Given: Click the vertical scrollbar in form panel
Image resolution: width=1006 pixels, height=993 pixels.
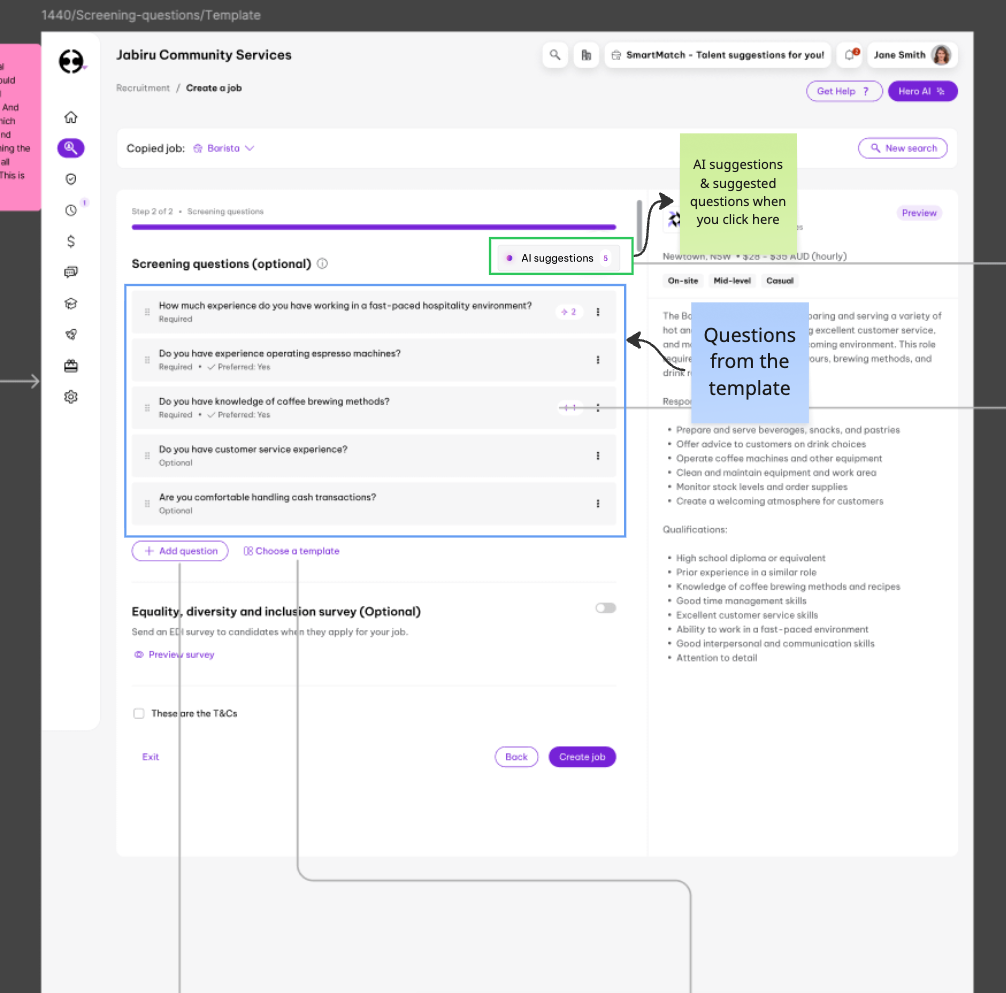Looking at the screenshot, I should (x=639, y=223).
